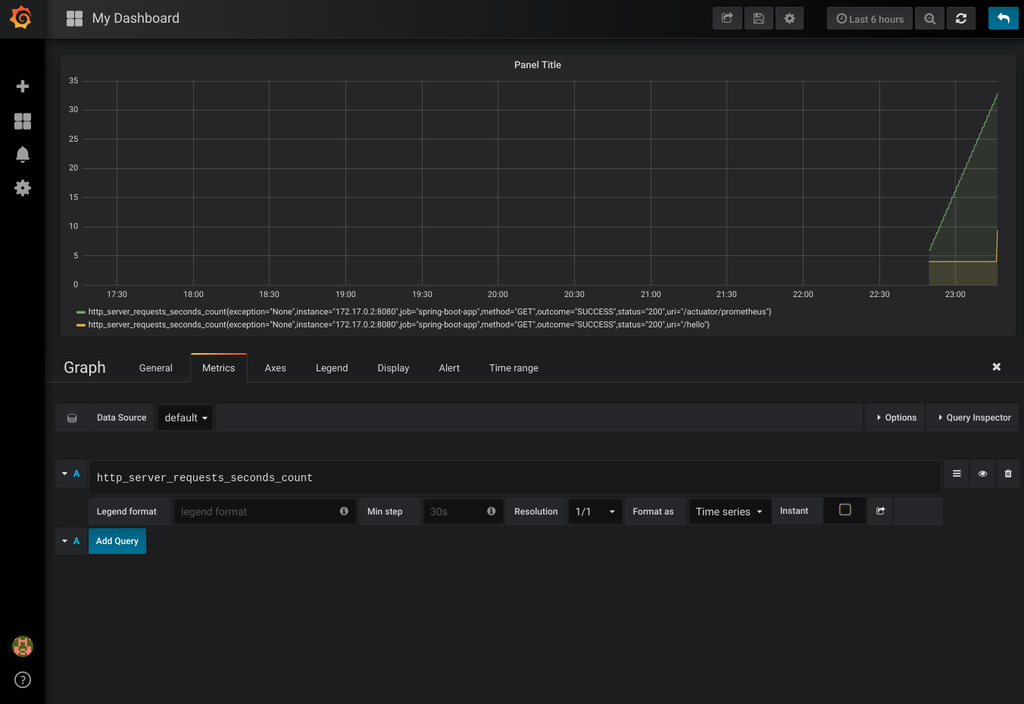Click green color swatch of /actuator/prometheus series

81,312
